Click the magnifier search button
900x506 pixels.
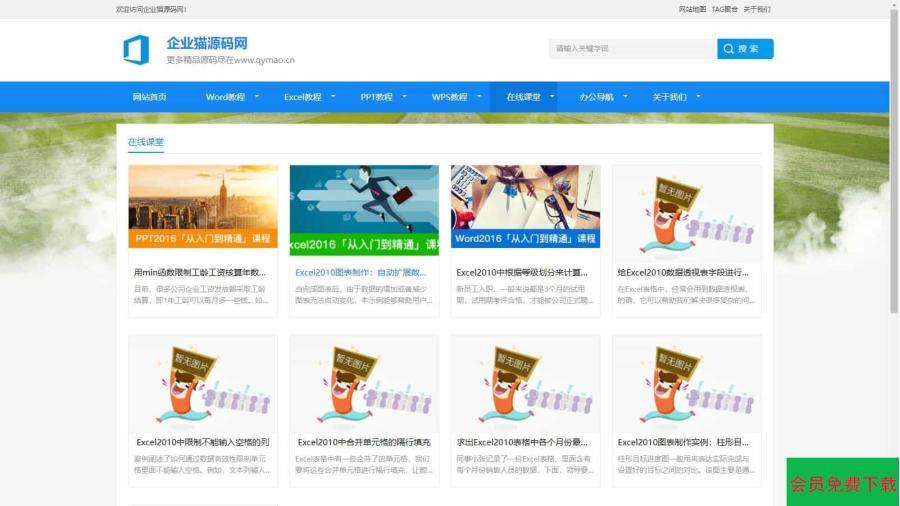pyautogui.click(x=745, y=49)
